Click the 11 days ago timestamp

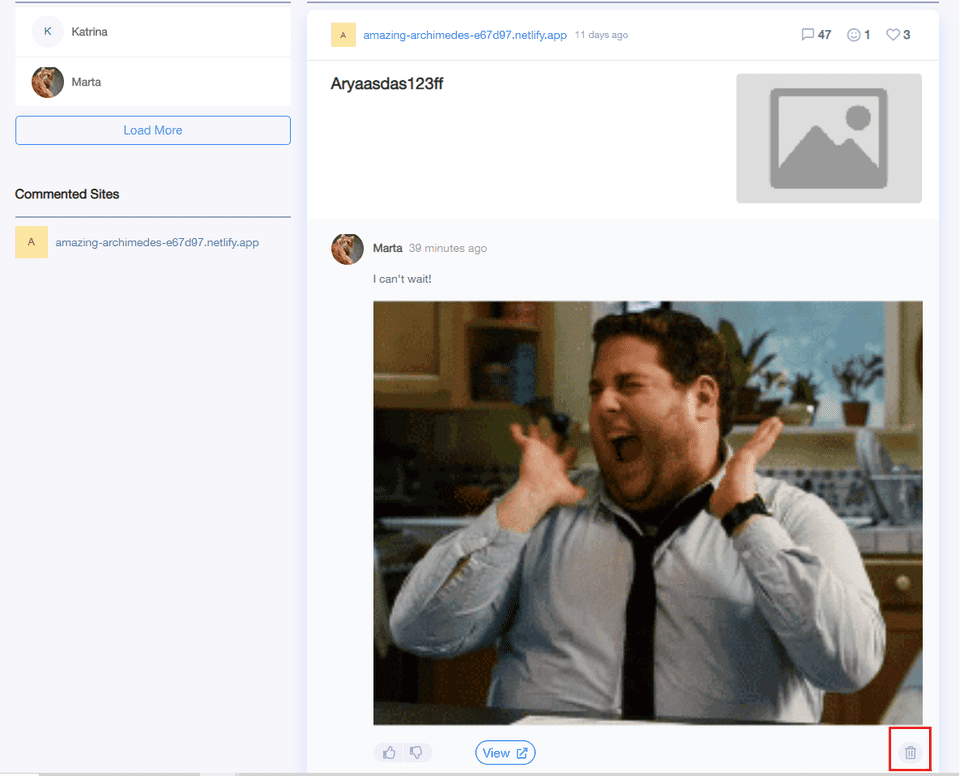601,35
